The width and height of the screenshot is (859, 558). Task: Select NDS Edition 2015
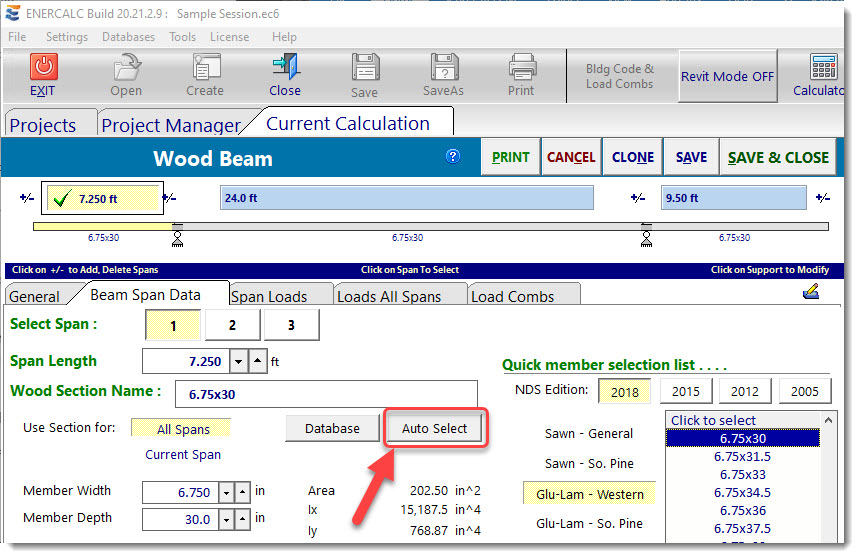click(x=685, y=391)
